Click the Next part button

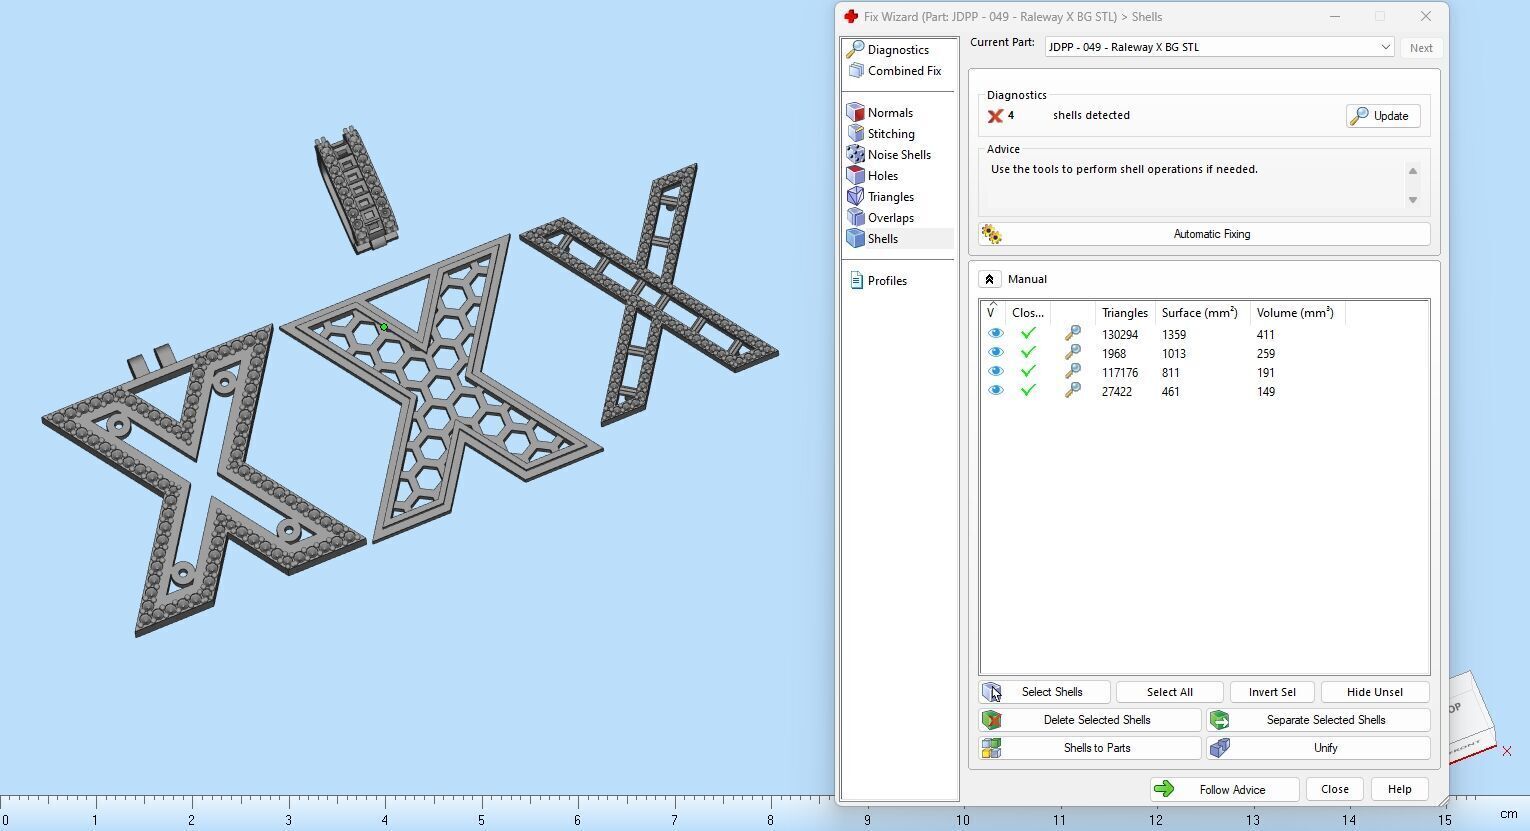click(1420, 48)
